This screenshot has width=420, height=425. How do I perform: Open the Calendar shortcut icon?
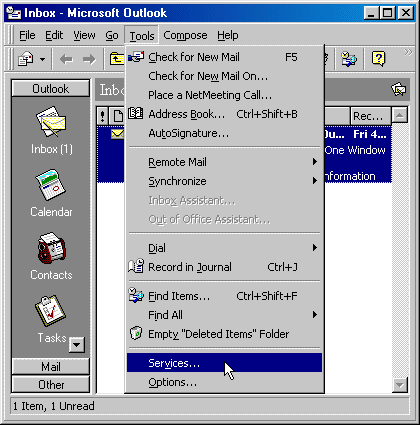(51, 185)
